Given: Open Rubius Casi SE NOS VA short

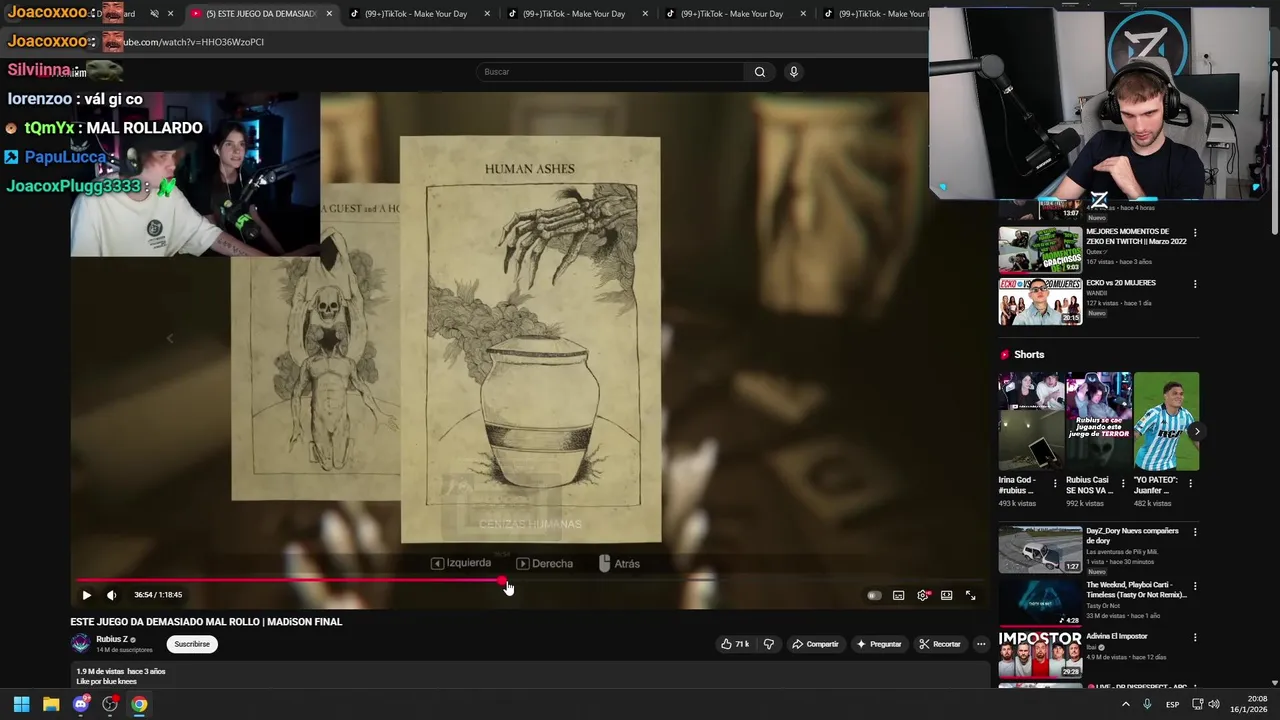Looking at the screenshot, I should pos(1098,421).
